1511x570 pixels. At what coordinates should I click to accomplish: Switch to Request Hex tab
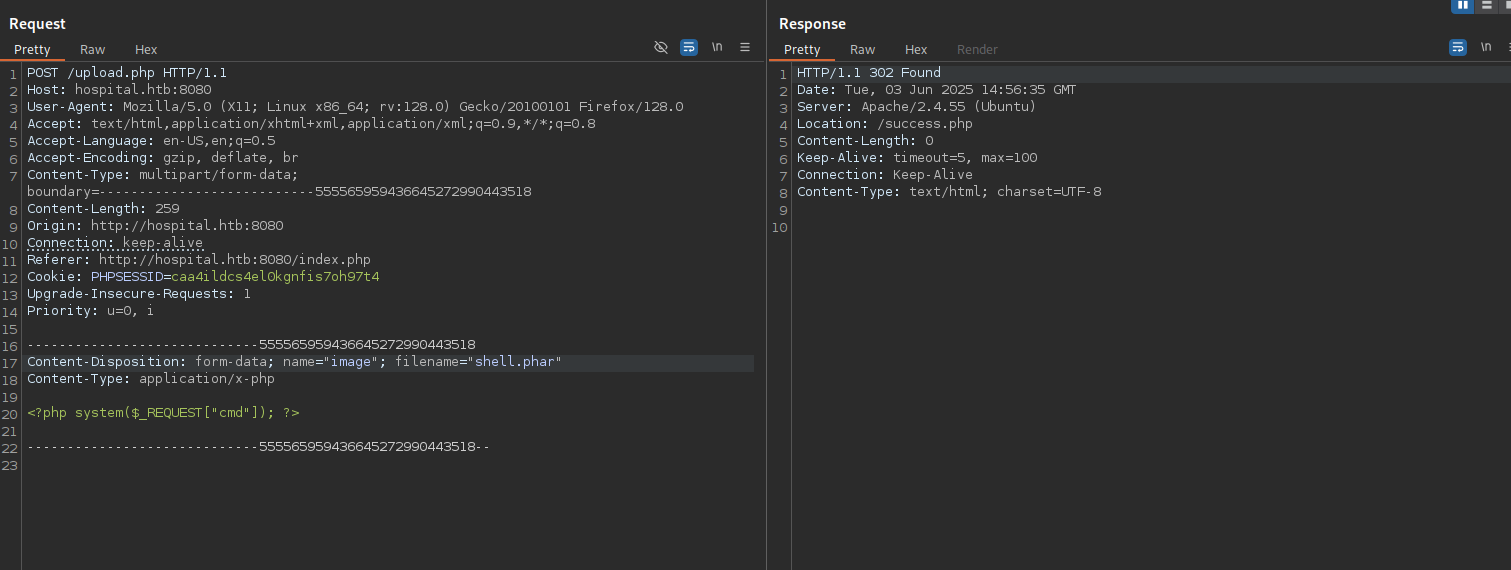[146, 49]
